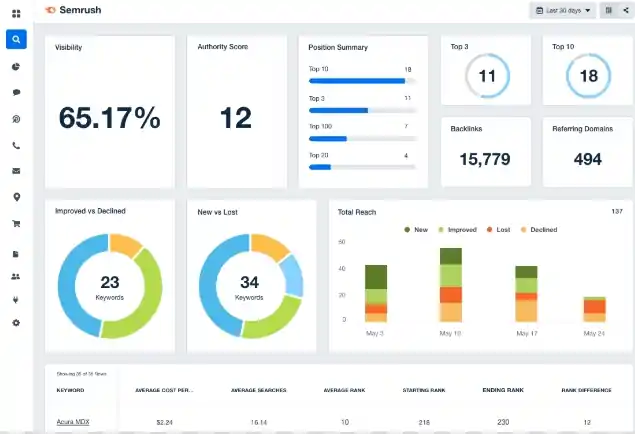This screenshot has width=635, height=434.
Task: Click the Backlinks value 15,779
Action: pos(485,159)
